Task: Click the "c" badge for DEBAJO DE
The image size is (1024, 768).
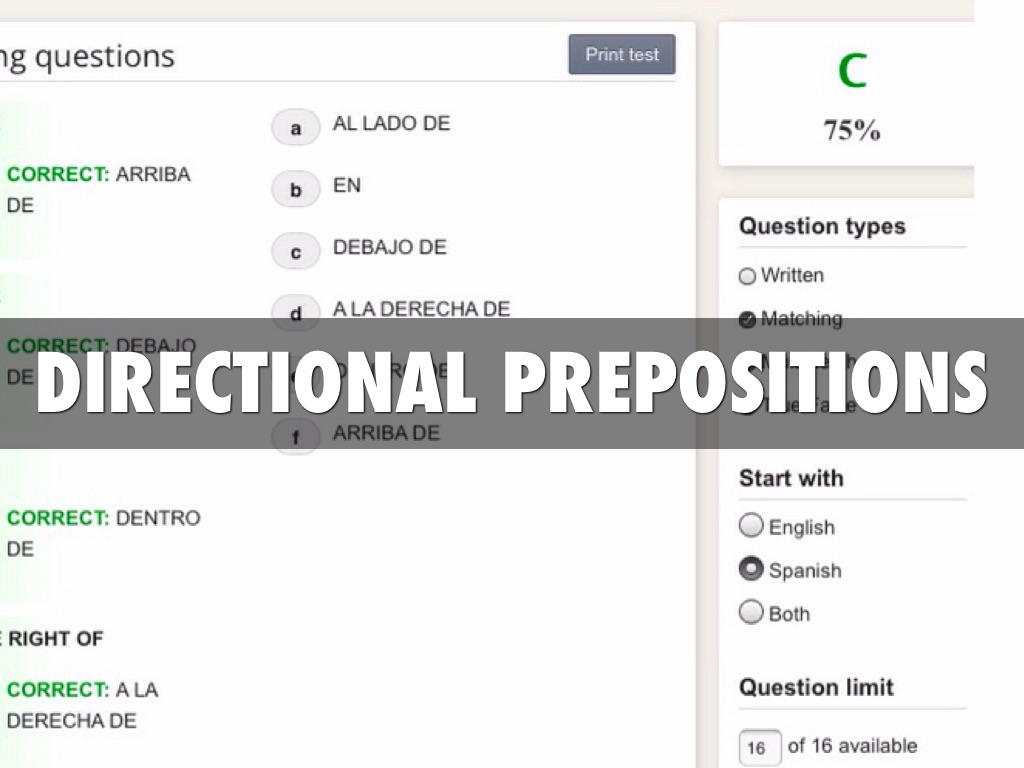Action: tap(295, 252)
